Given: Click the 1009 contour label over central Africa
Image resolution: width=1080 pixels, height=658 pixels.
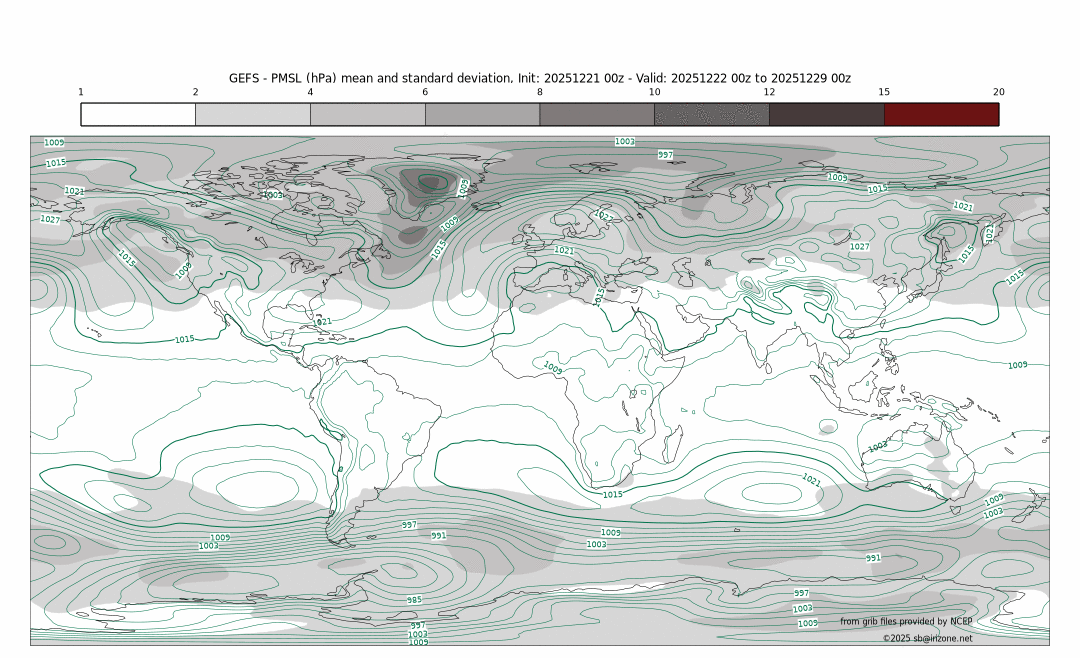Looking at the screenshot, I should [553, 367].
